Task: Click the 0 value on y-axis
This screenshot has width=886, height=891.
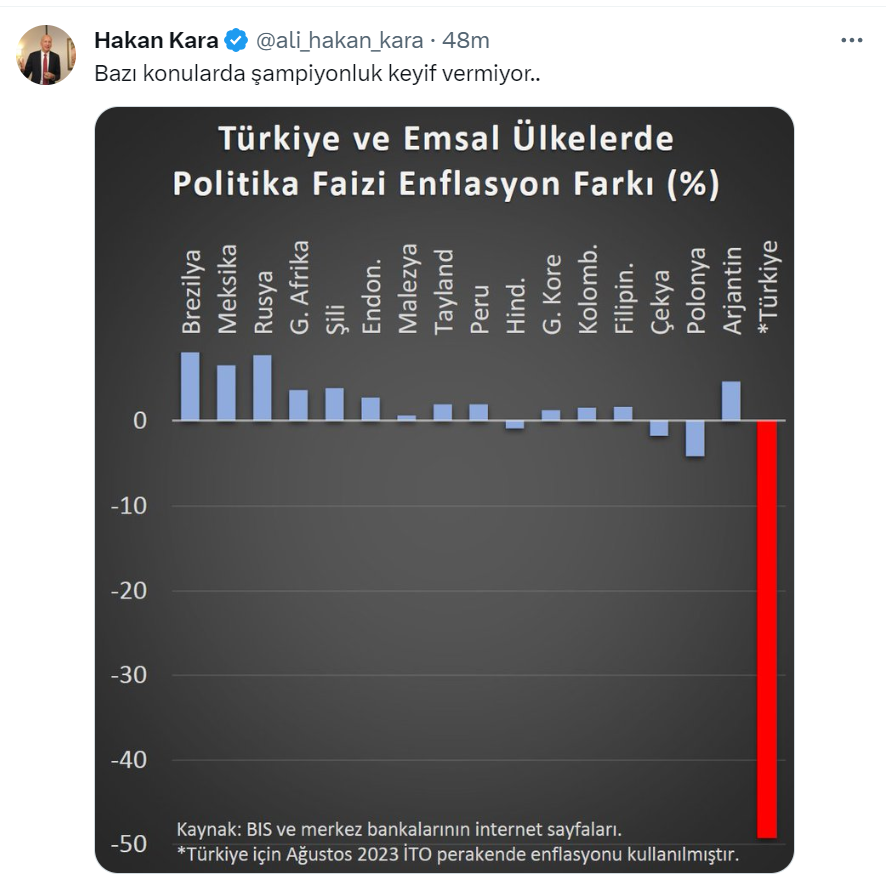Action: tap(140, 421)
